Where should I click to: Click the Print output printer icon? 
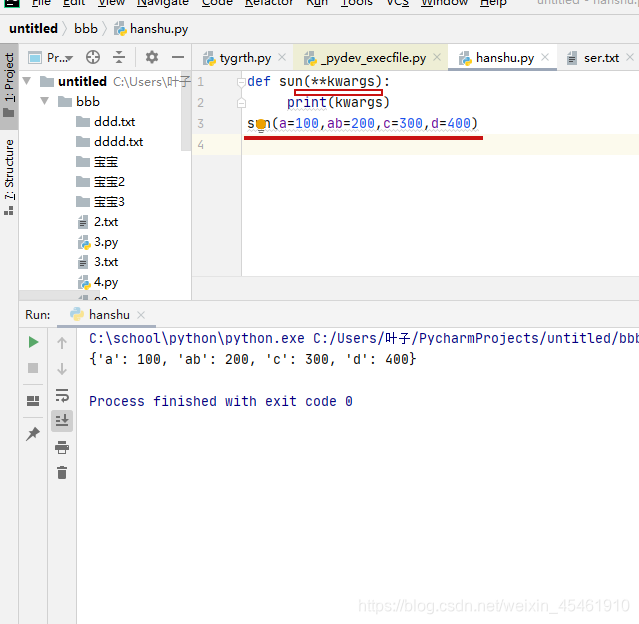coord(62,447)
